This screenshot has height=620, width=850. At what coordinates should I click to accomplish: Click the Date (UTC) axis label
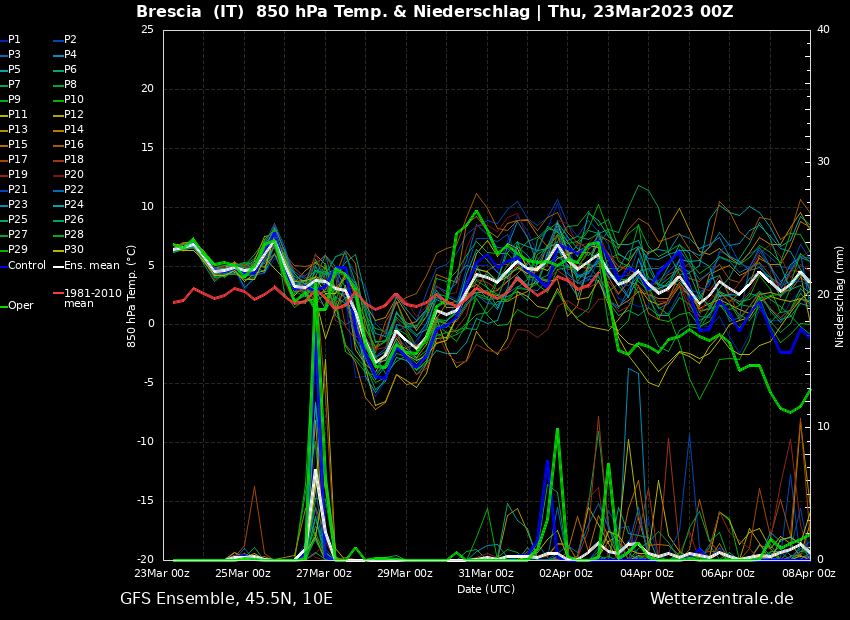click(x=486, y=590)
